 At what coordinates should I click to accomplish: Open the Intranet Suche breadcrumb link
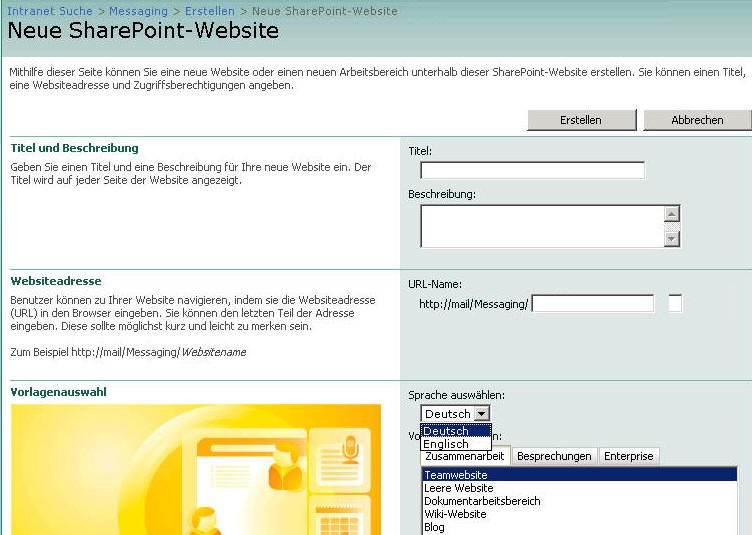click(x=50, y=11)
